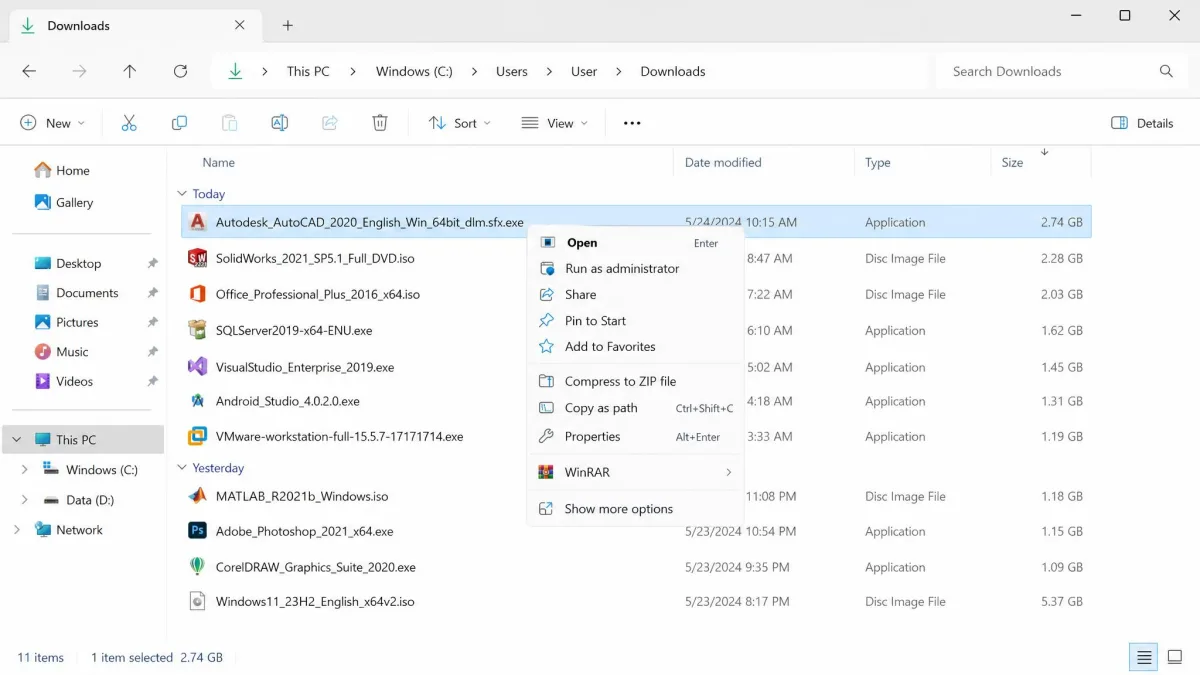
Task: Choose Open in context menu
Action: [x=636, y=243]
